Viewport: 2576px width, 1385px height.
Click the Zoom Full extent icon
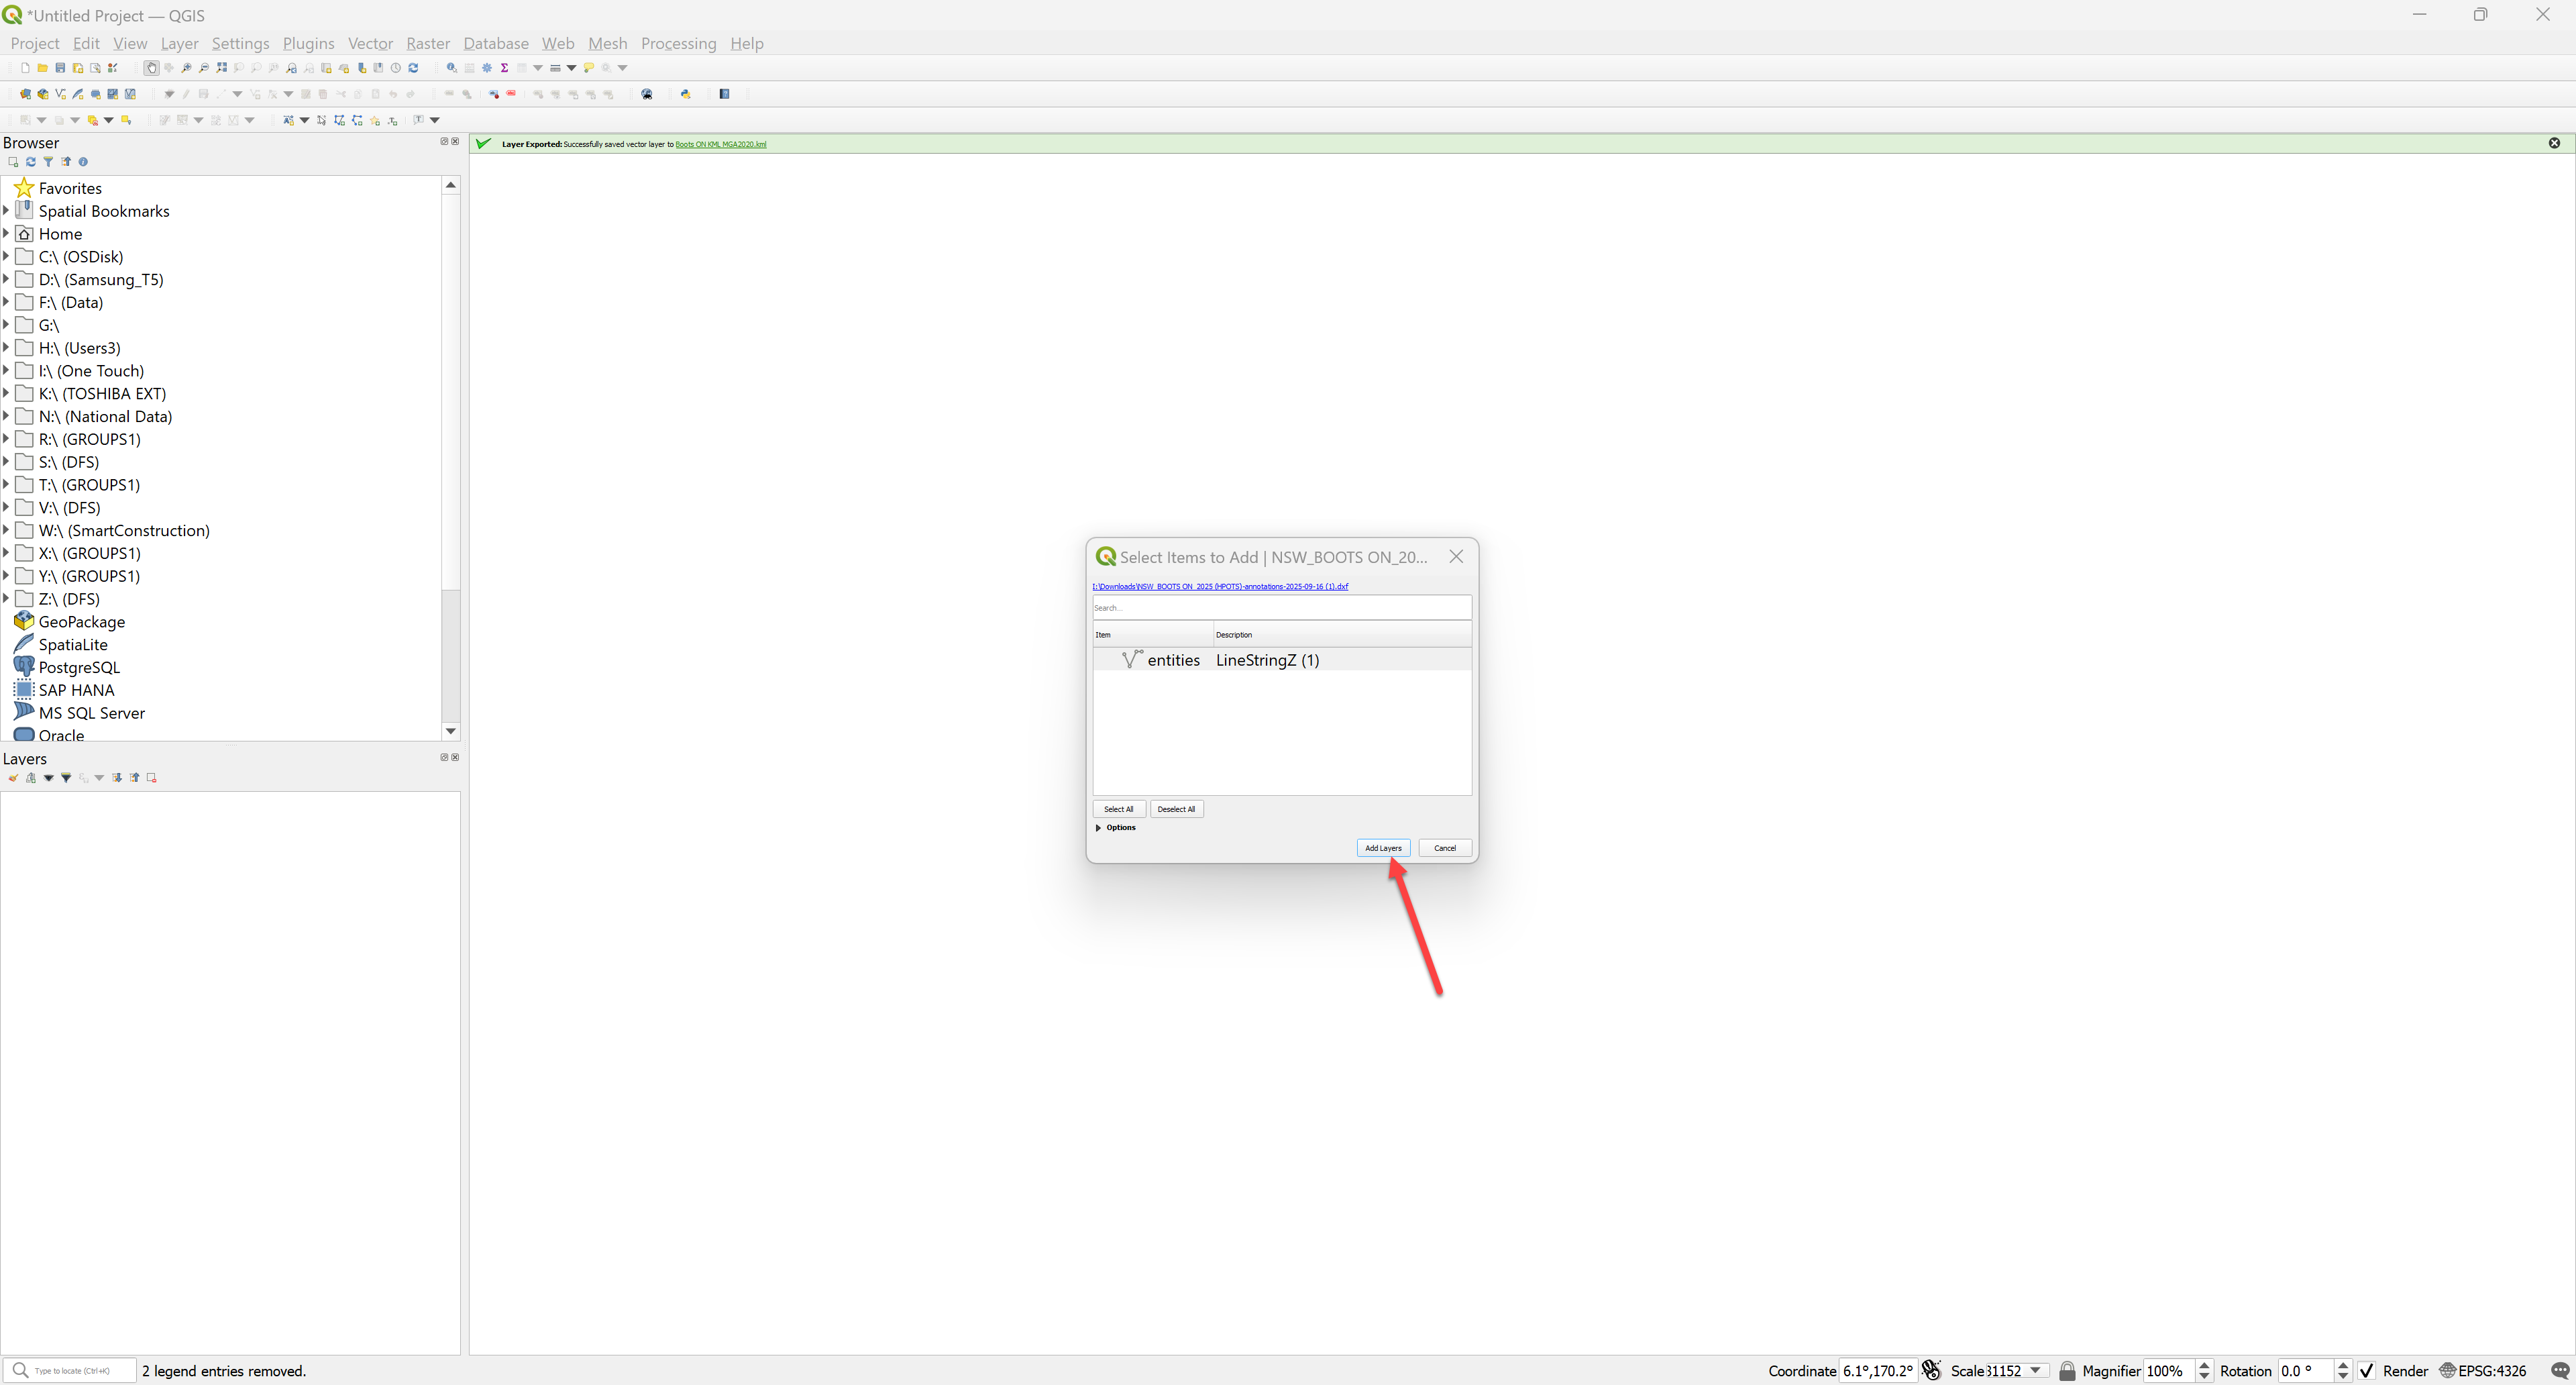tap(222, 68)
